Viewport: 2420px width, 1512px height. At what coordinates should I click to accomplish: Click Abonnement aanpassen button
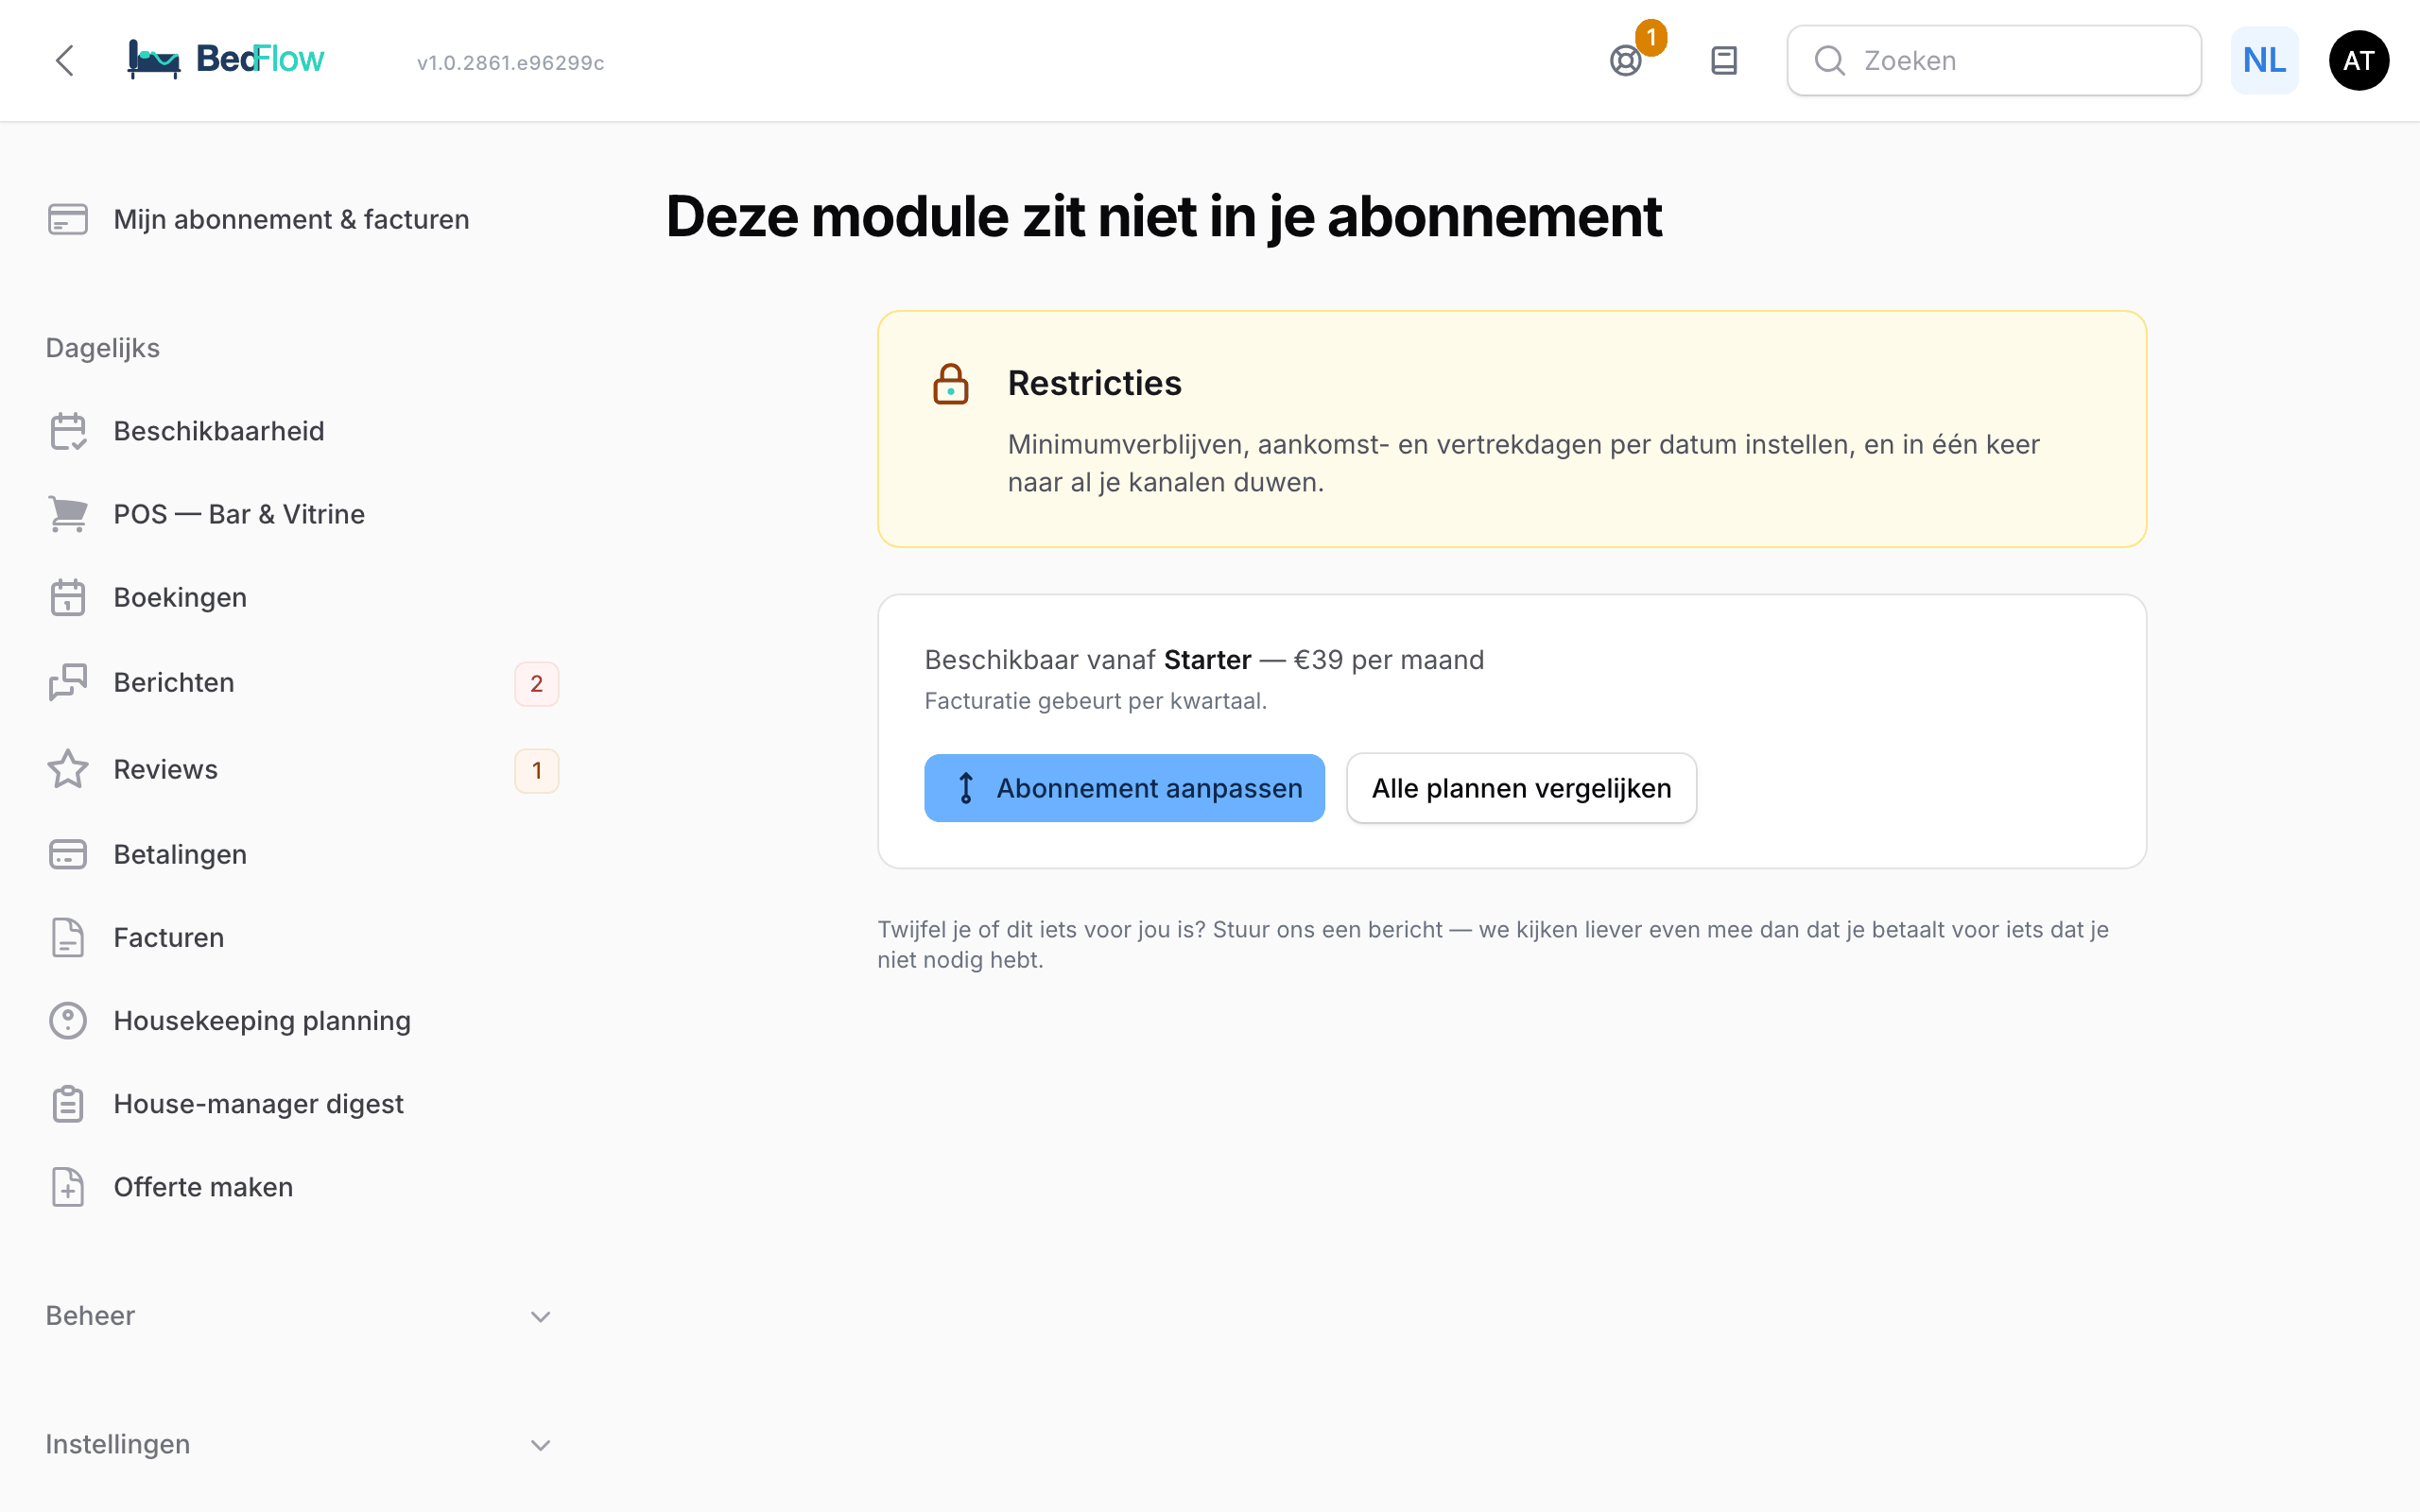click(x=1124, y=788)
